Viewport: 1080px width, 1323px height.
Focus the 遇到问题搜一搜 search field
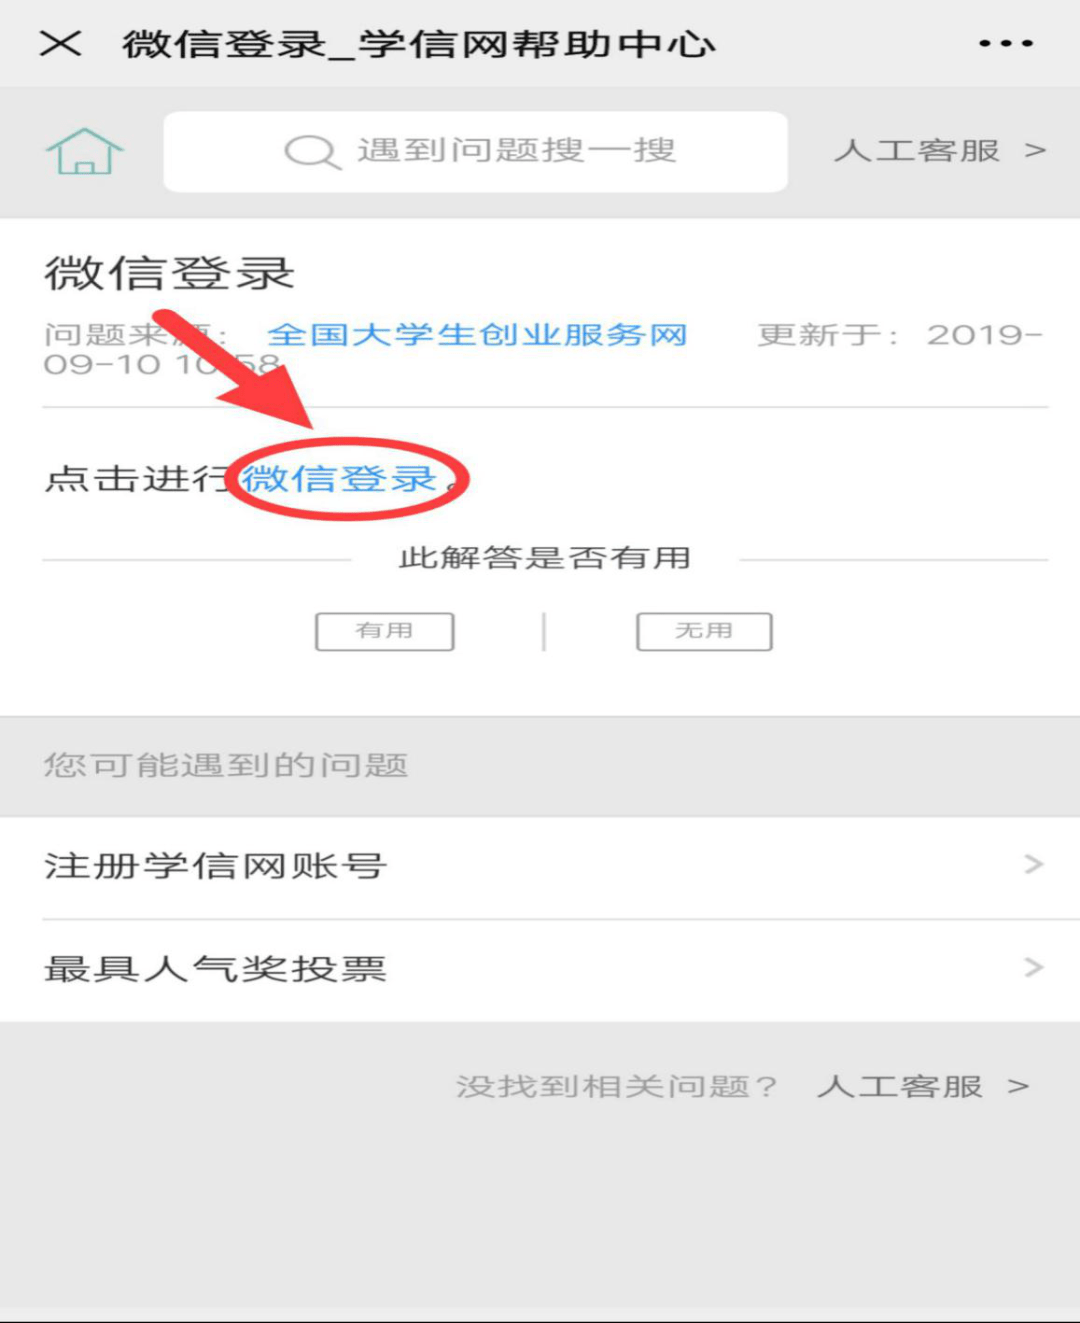click(x=476, y=151)
